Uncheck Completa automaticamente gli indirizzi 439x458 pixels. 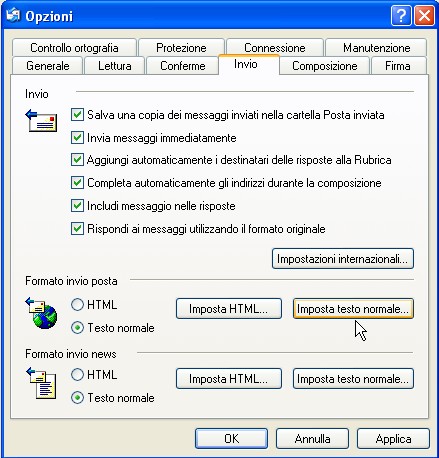[x=77, y=183]
